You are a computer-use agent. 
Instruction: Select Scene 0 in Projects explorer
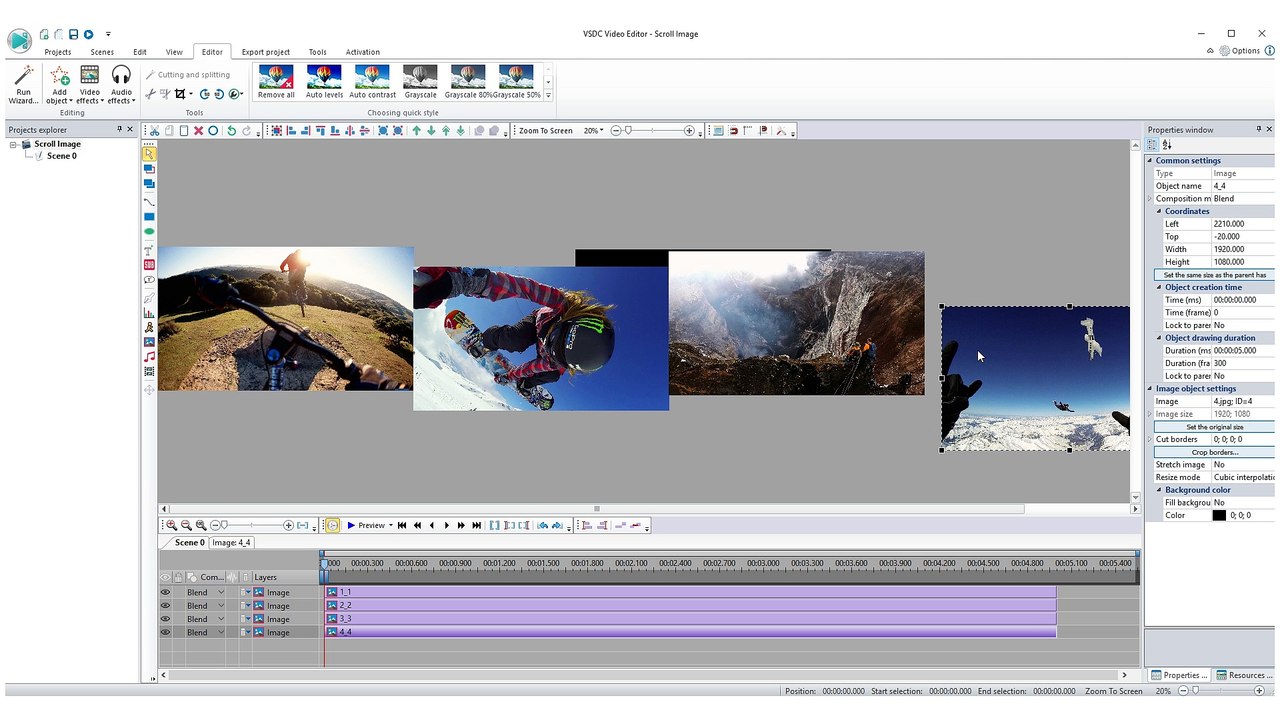click(61, 156)
